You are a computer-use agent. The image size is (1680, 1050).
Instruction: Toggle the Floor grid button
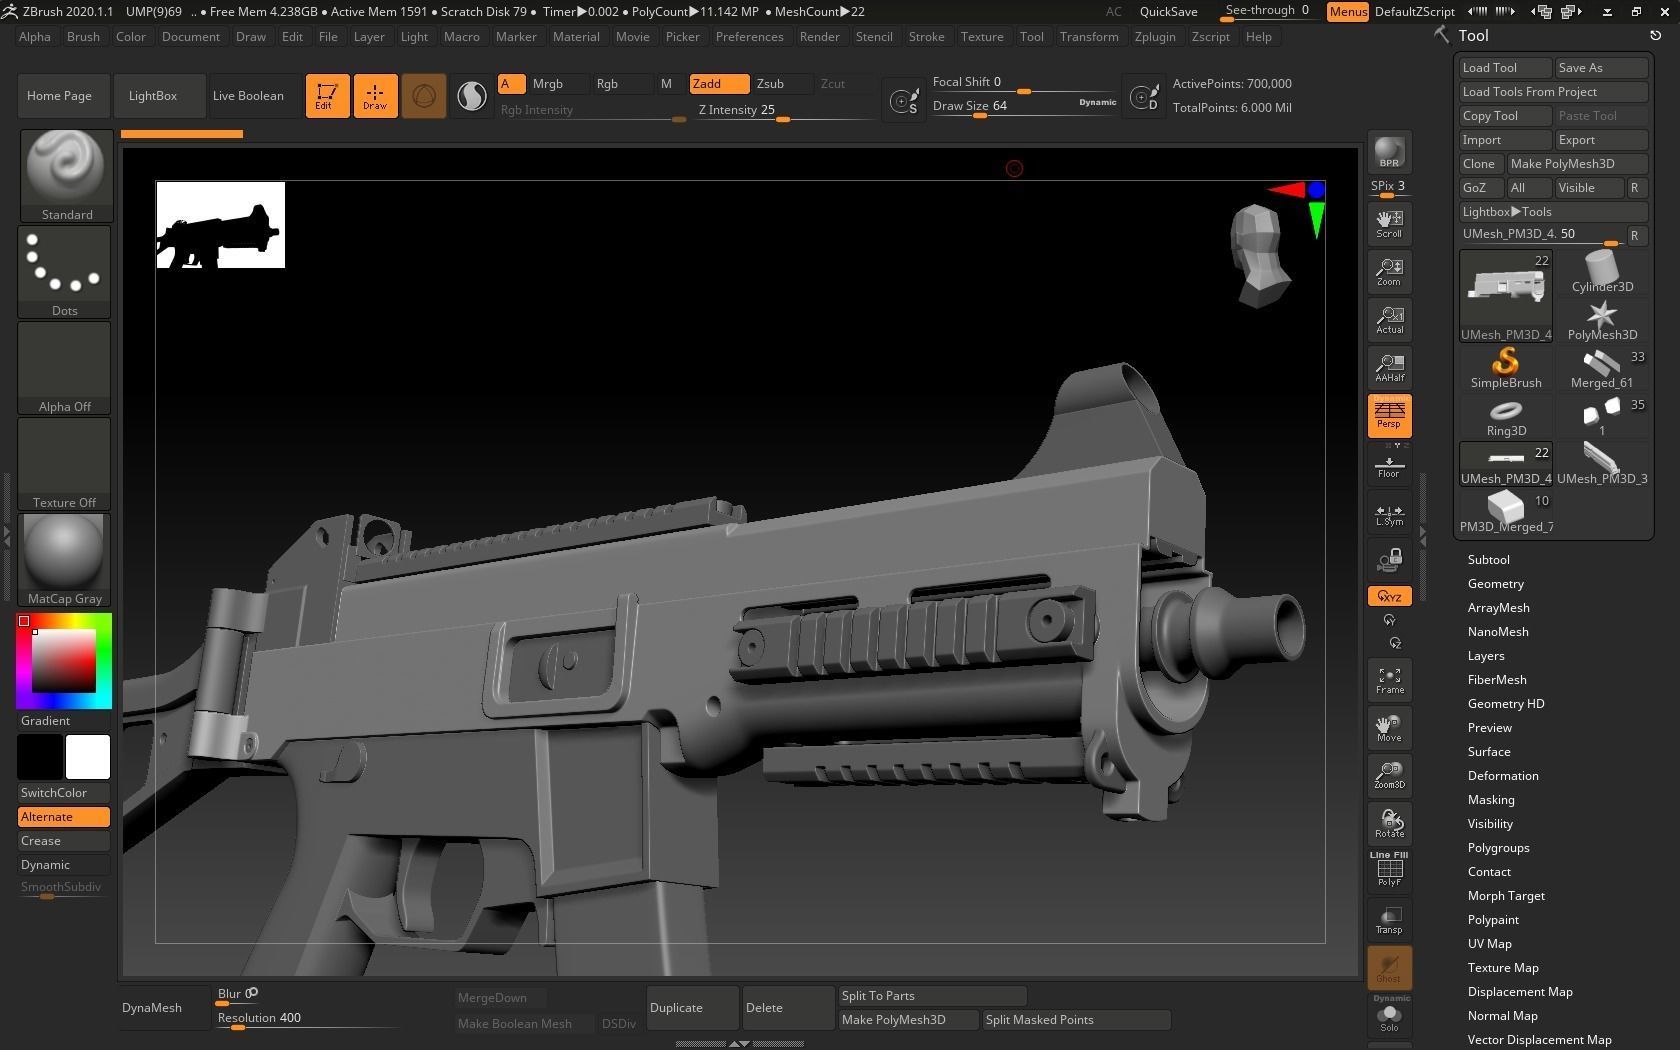(1389, 464)
